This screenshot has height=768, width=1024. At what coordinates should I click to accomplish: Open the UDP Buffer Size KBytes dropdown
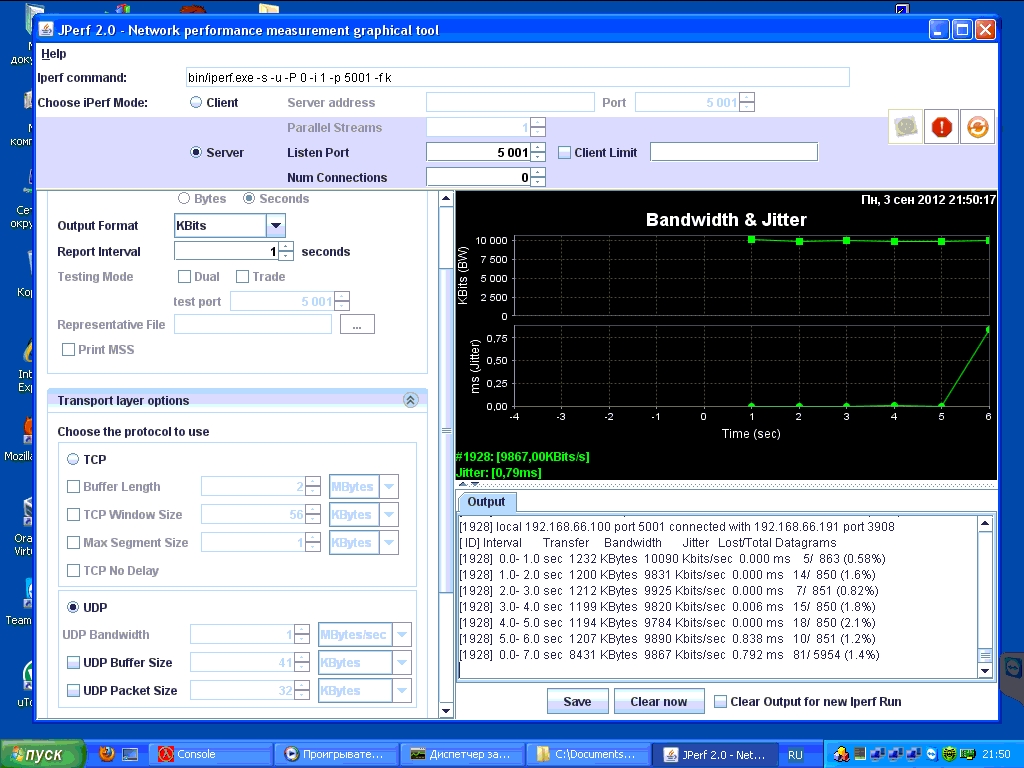[402, 662]
